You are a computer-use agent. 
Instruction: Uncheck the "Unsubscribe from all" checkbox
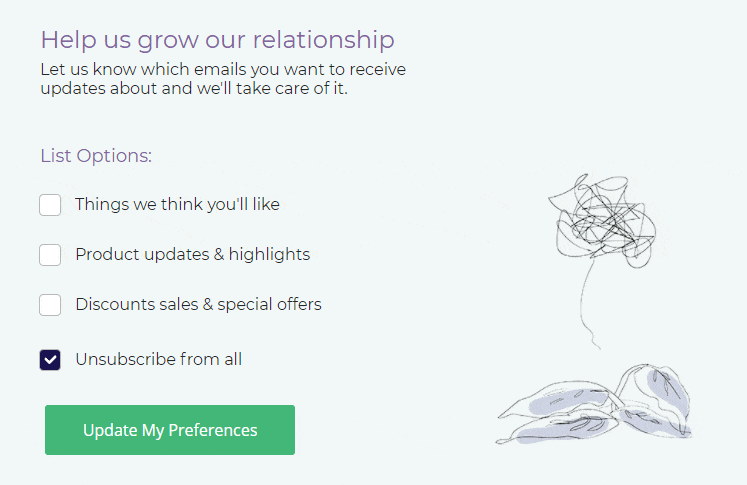[x=50, y=360]
